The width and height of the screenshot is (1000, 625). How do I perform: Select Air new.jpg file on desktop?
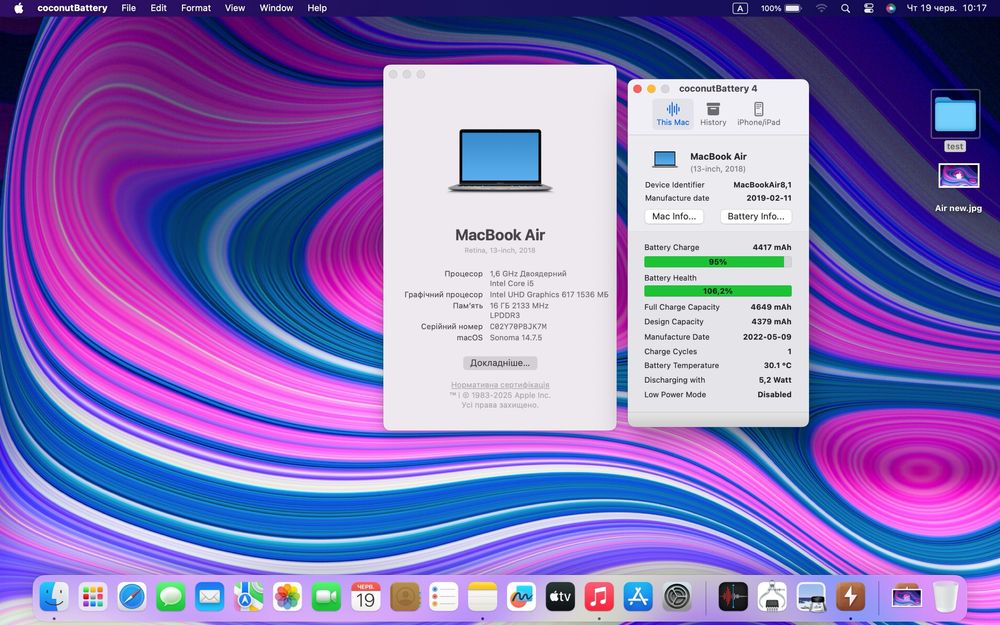coord(959,188)
